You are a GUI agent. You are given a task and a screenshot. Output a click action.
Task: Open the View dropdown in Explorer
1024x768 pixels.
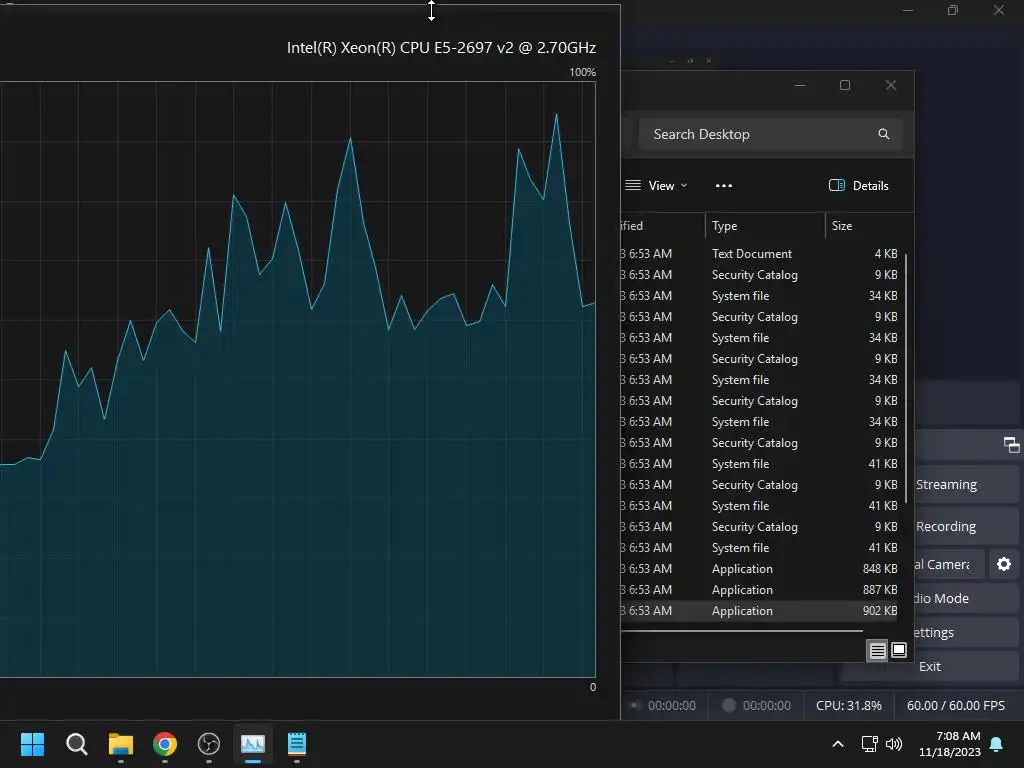pos(656,186)
